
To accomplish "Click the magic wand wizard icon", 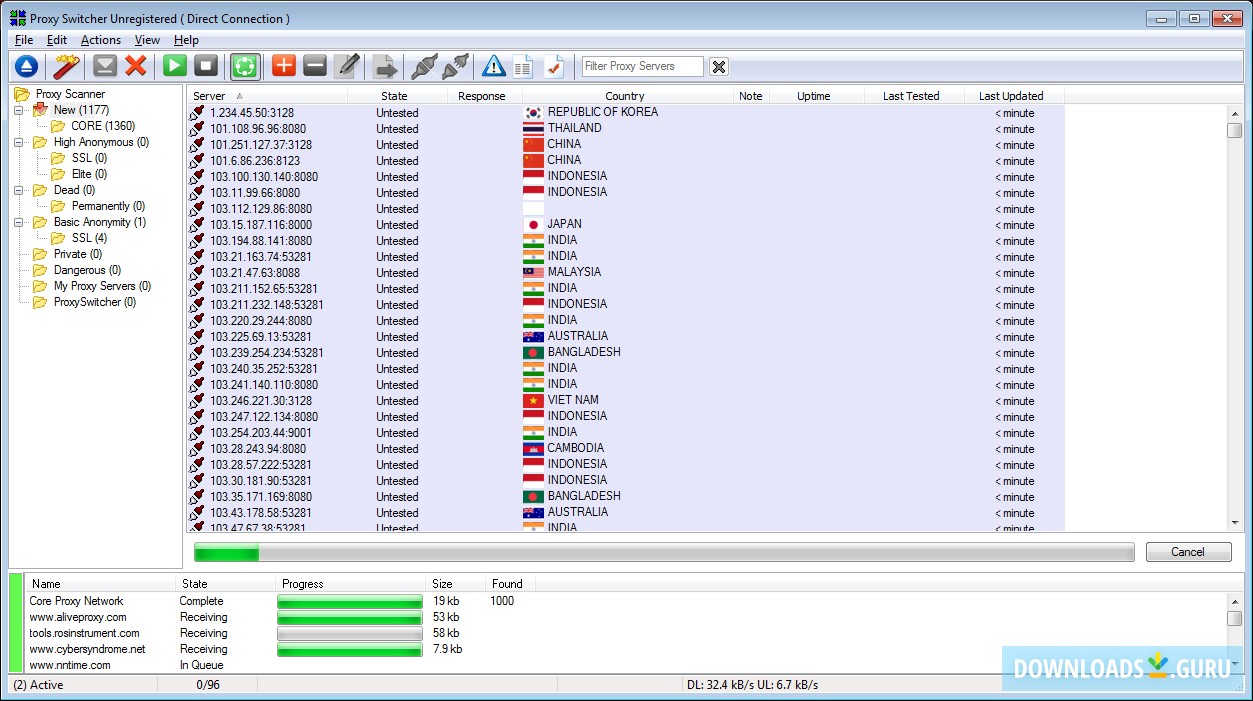I will 67,66.
